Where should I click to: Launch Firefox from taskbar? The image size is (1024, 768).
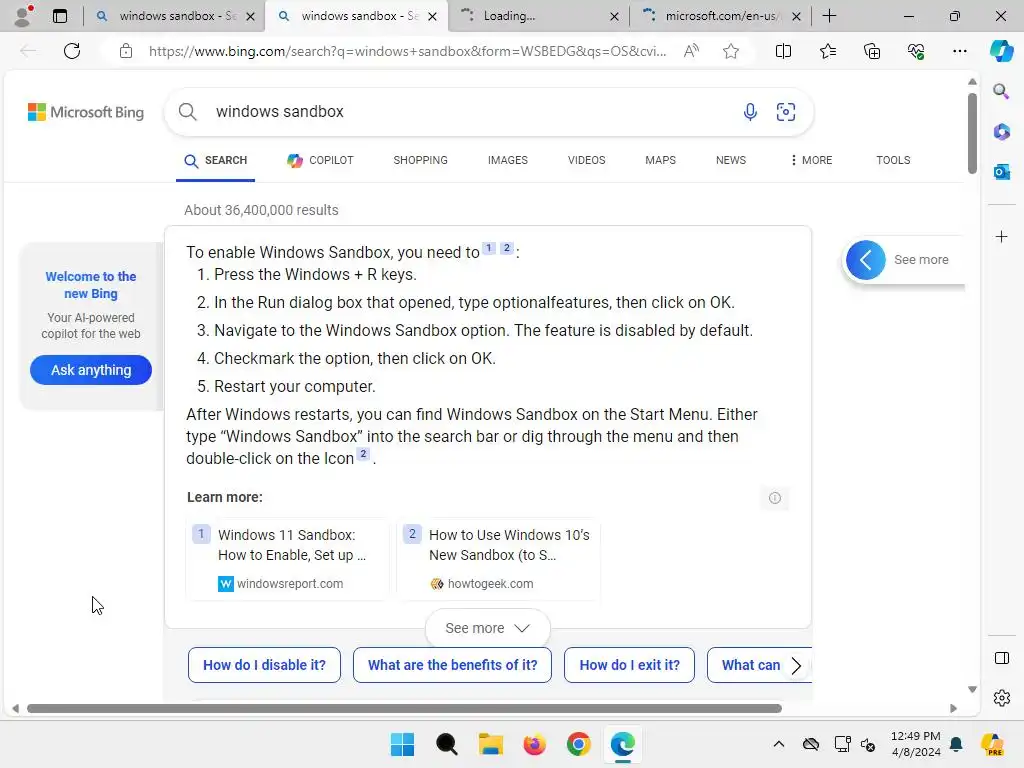534,744
